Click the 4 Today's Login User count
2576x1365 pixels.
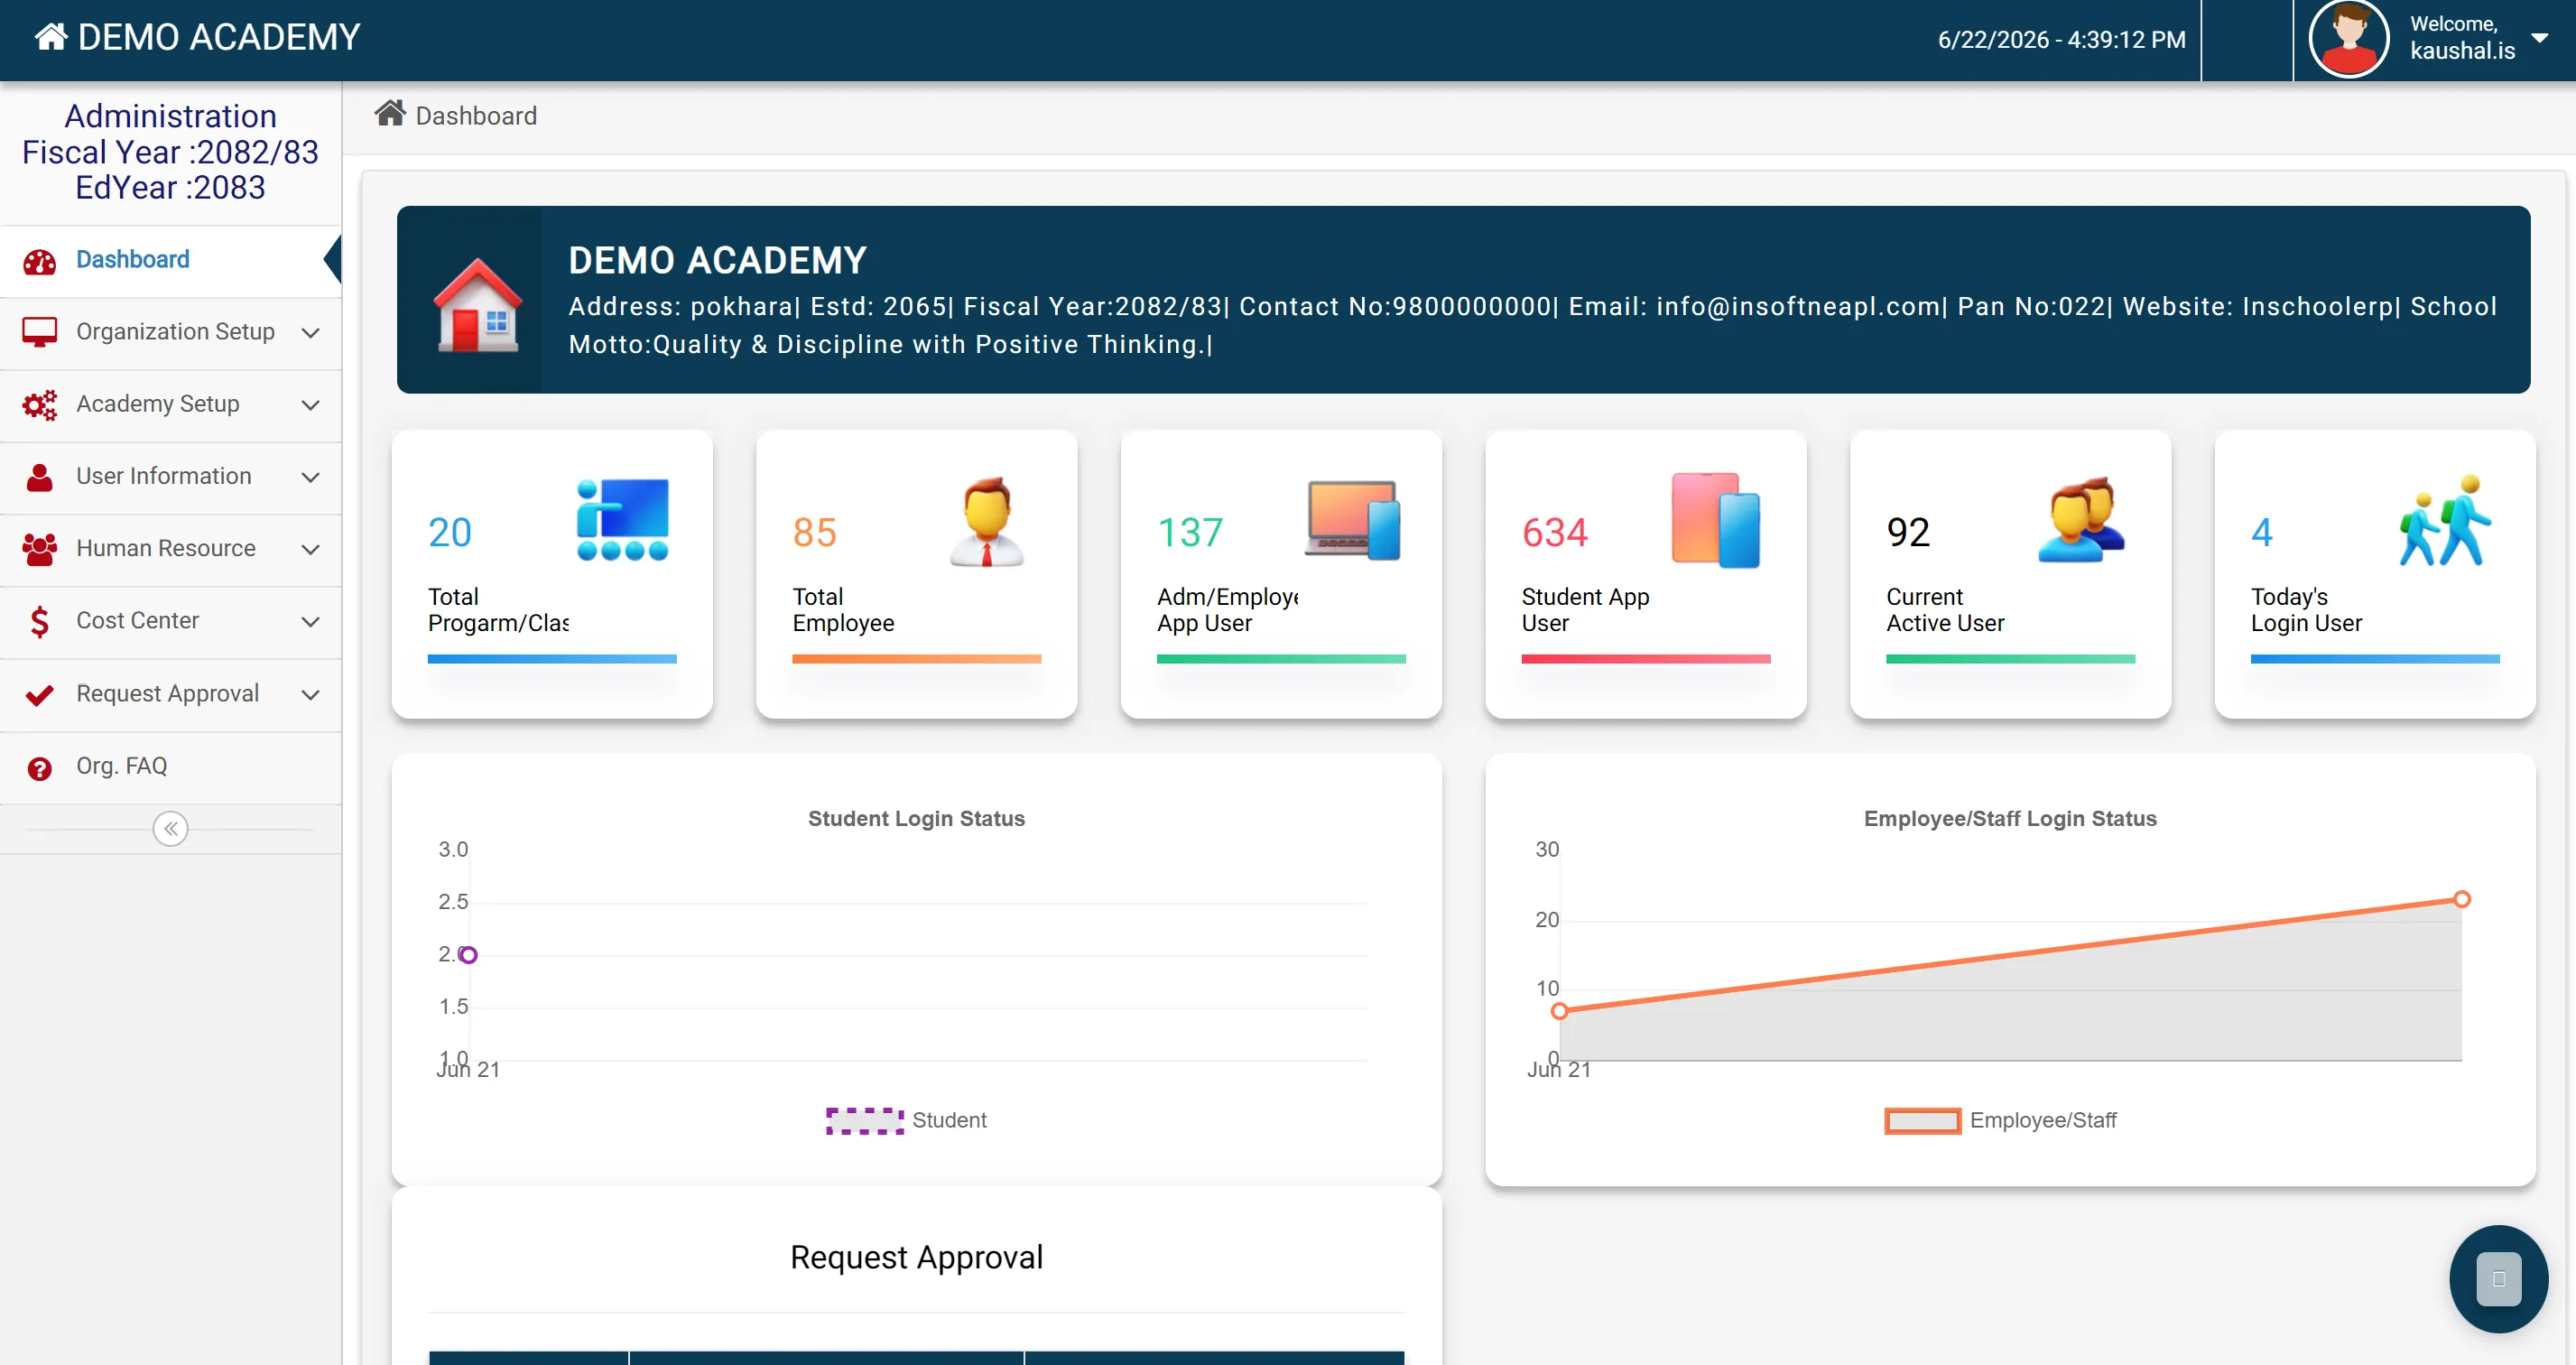[x=2262, y=532]
